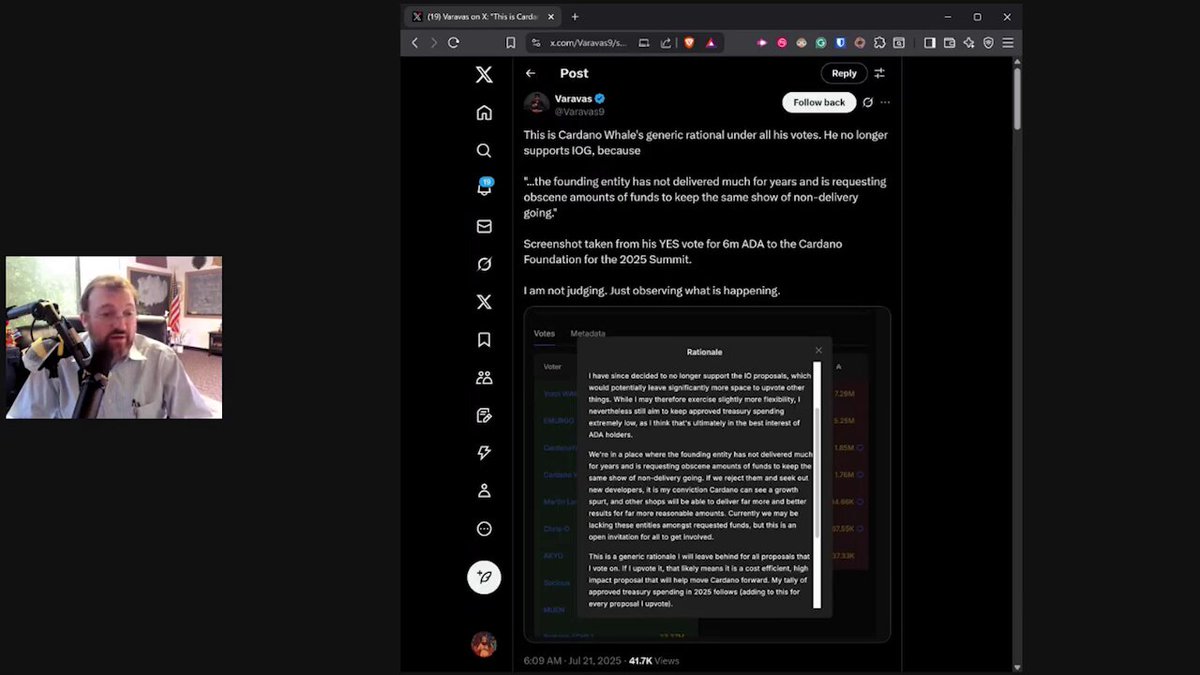Click the Follow back button
This screenshot has height=675, width=1200.
(x=819, y=102)
